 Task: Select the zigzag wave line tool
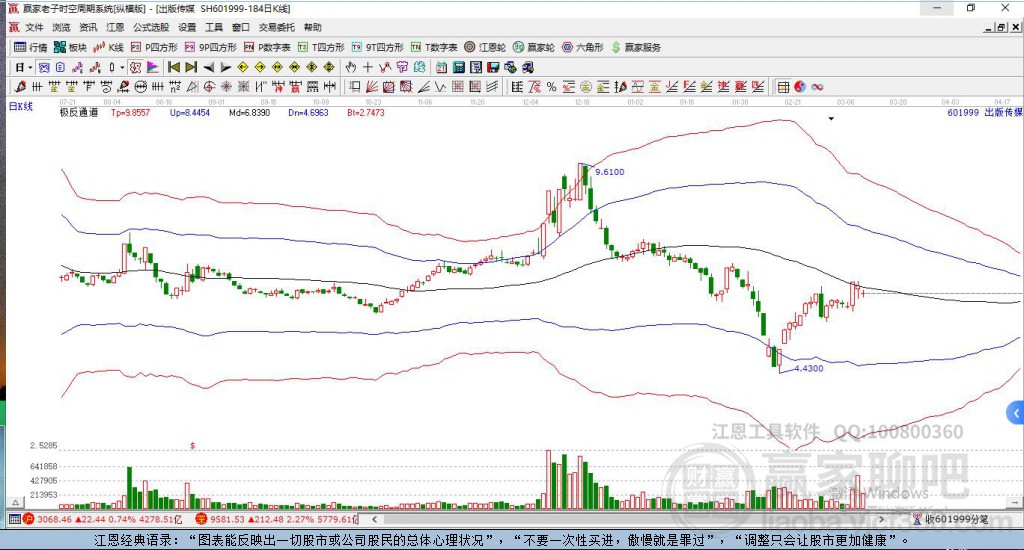coord(440,87)
